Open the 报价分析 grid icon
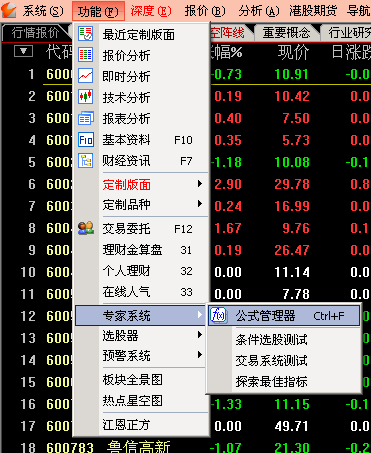The width and height of the screenshot is (371, 453). click(85, 55)
